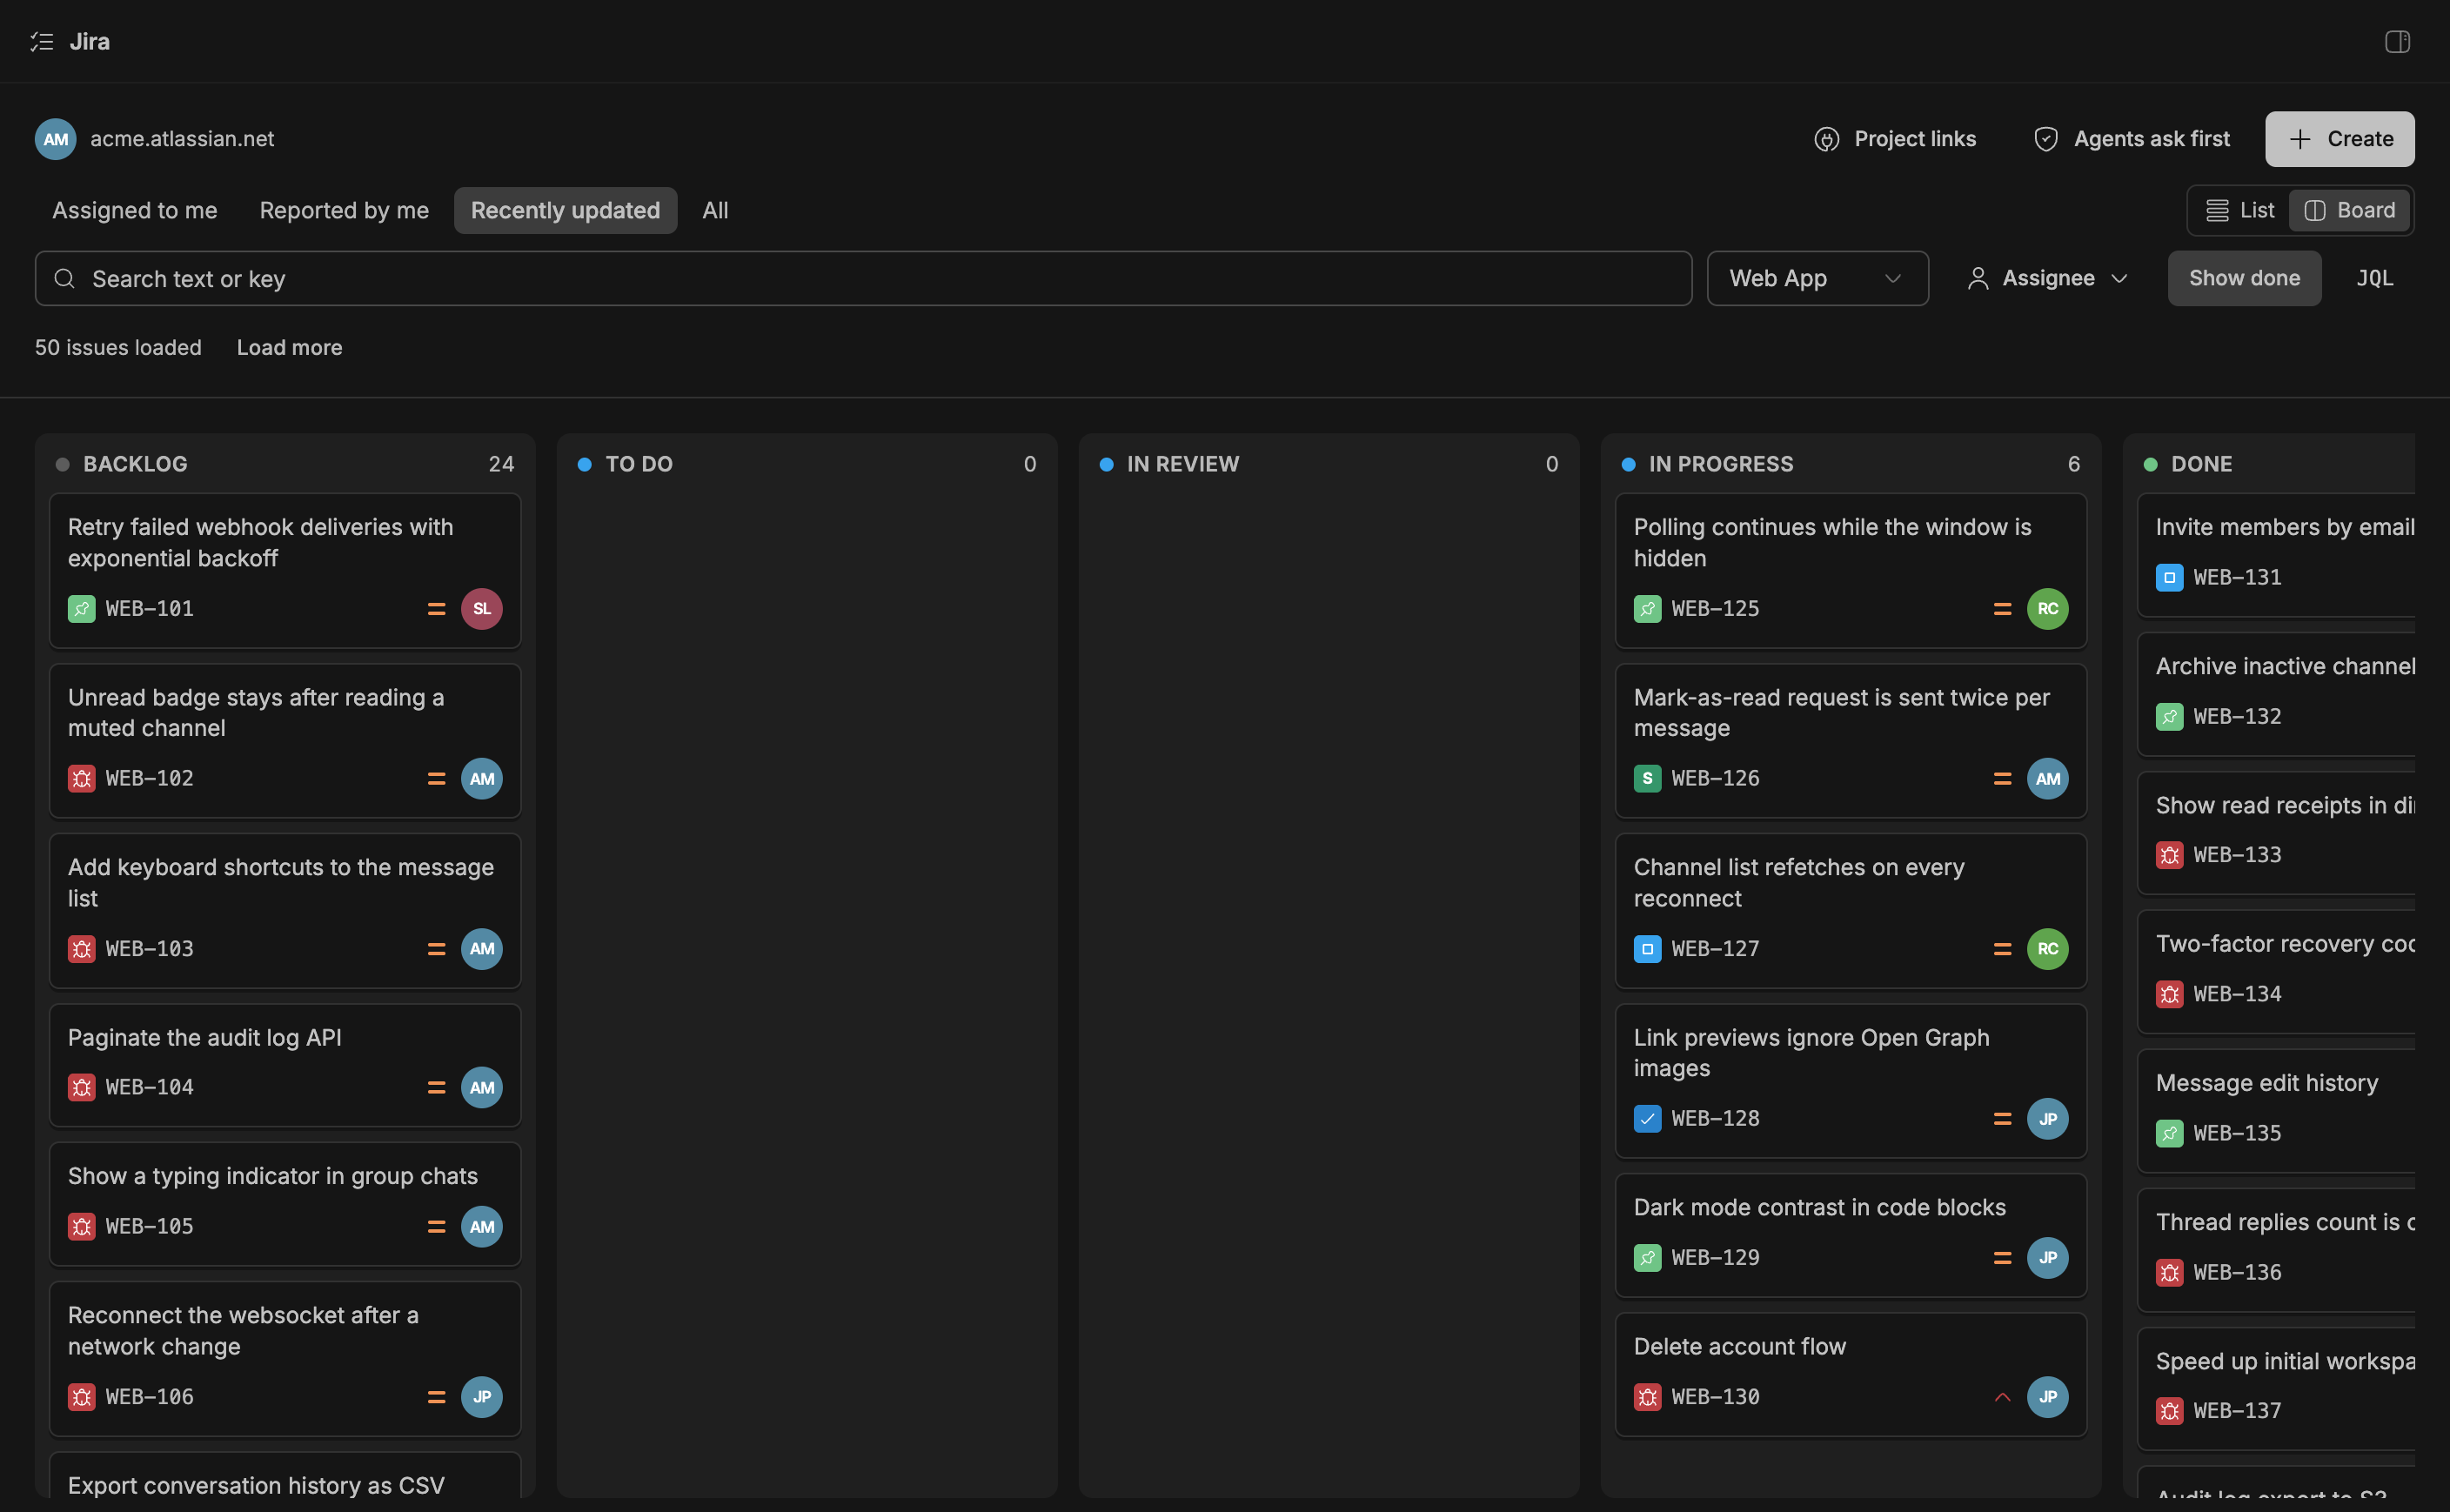Click the high priority chevron on WEB-130

click(2002, 1396)
